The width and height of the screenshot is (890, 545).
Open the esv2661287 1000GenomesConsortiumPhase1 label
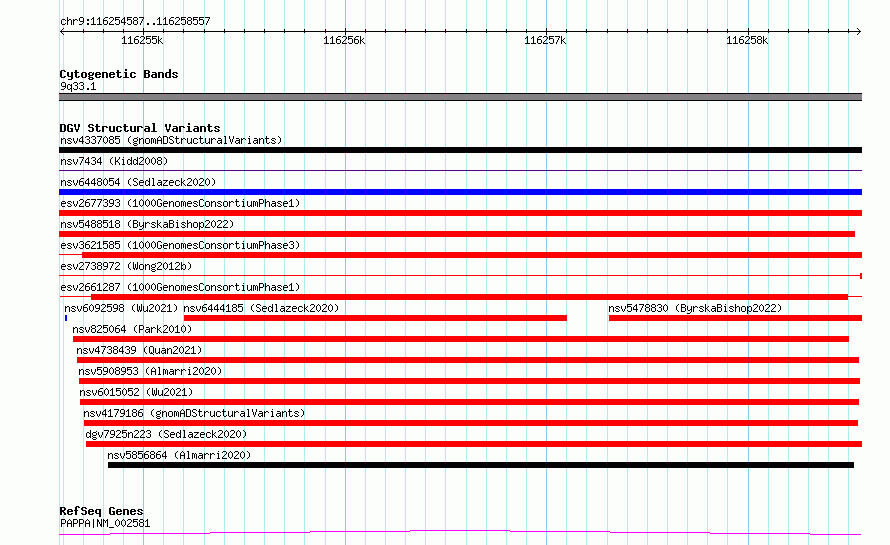point(180,287)
